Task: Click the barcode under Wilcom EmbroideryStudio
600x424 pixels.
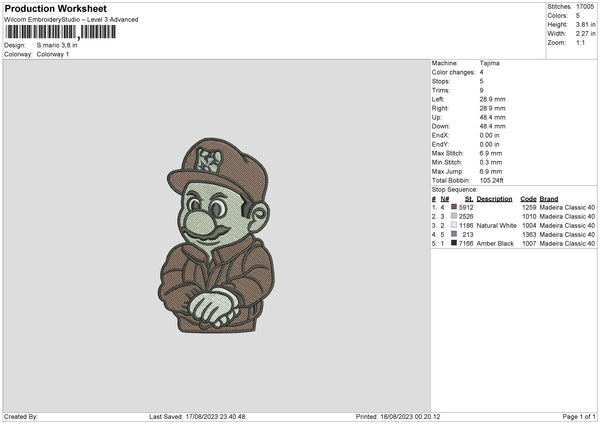Action: point(60,32)
